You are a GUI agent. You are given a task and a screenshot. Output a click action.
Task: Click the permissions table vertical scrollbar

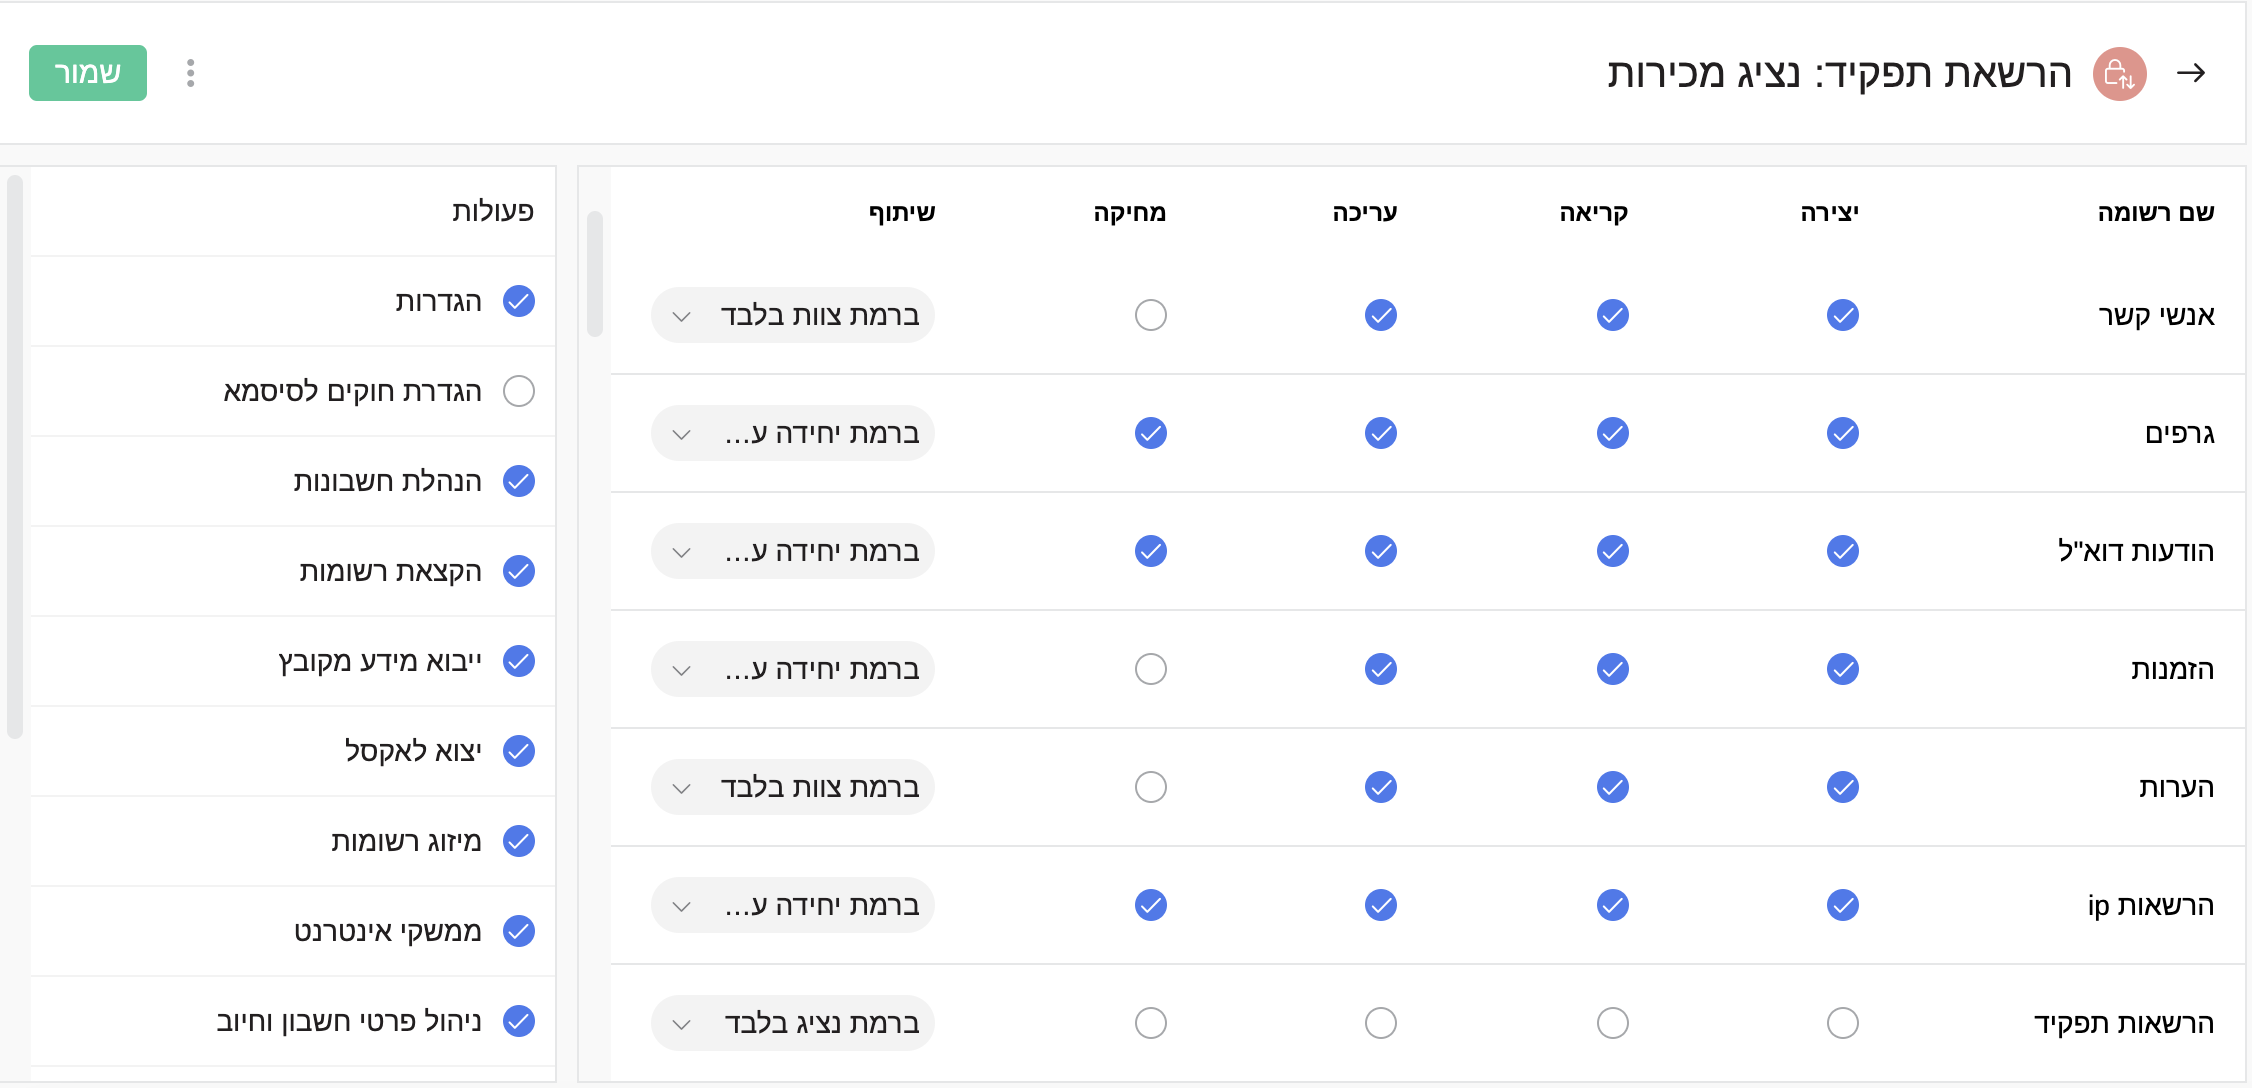pos(595,275)
